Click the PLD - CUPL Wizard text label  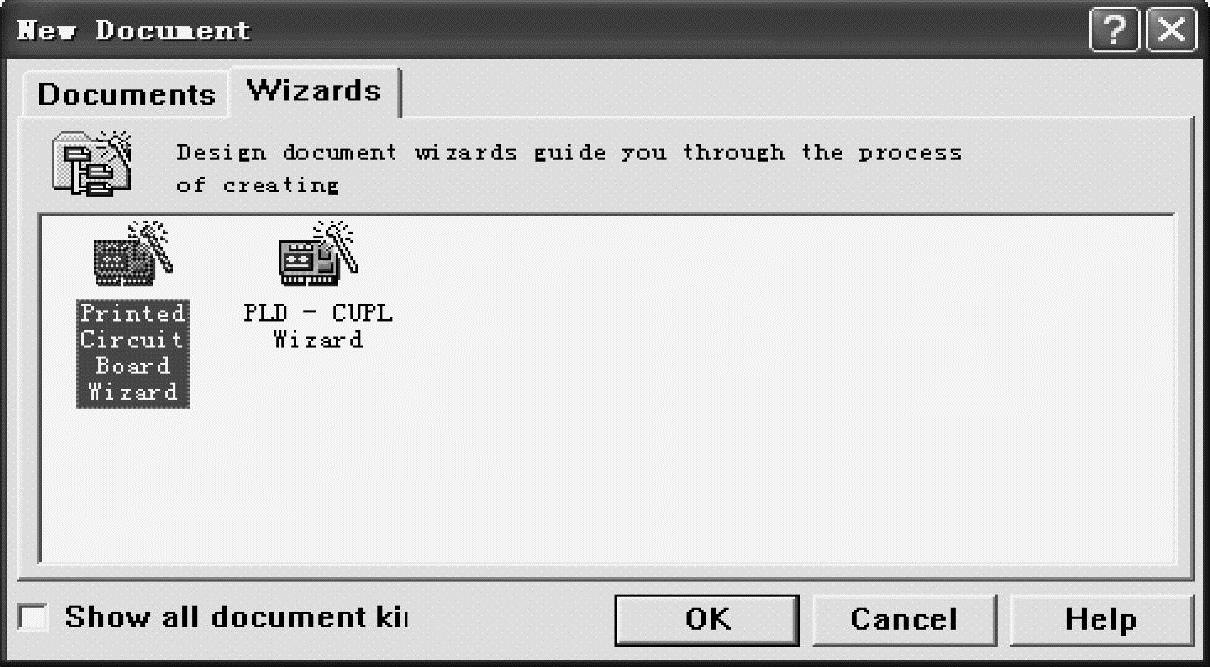pos(318,326)
